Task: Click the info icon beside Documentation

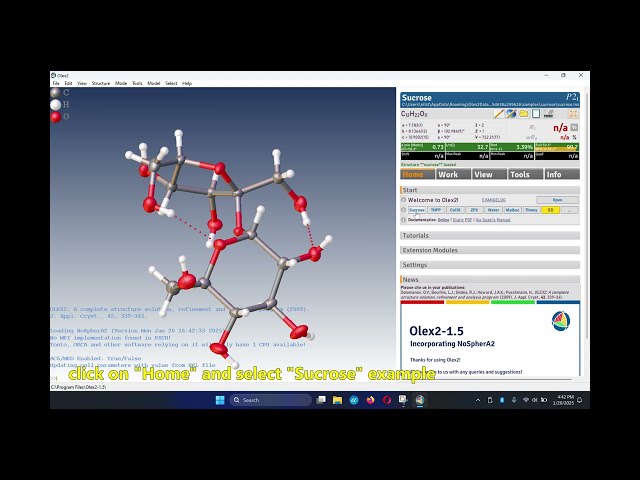Action: pos(404,220)
